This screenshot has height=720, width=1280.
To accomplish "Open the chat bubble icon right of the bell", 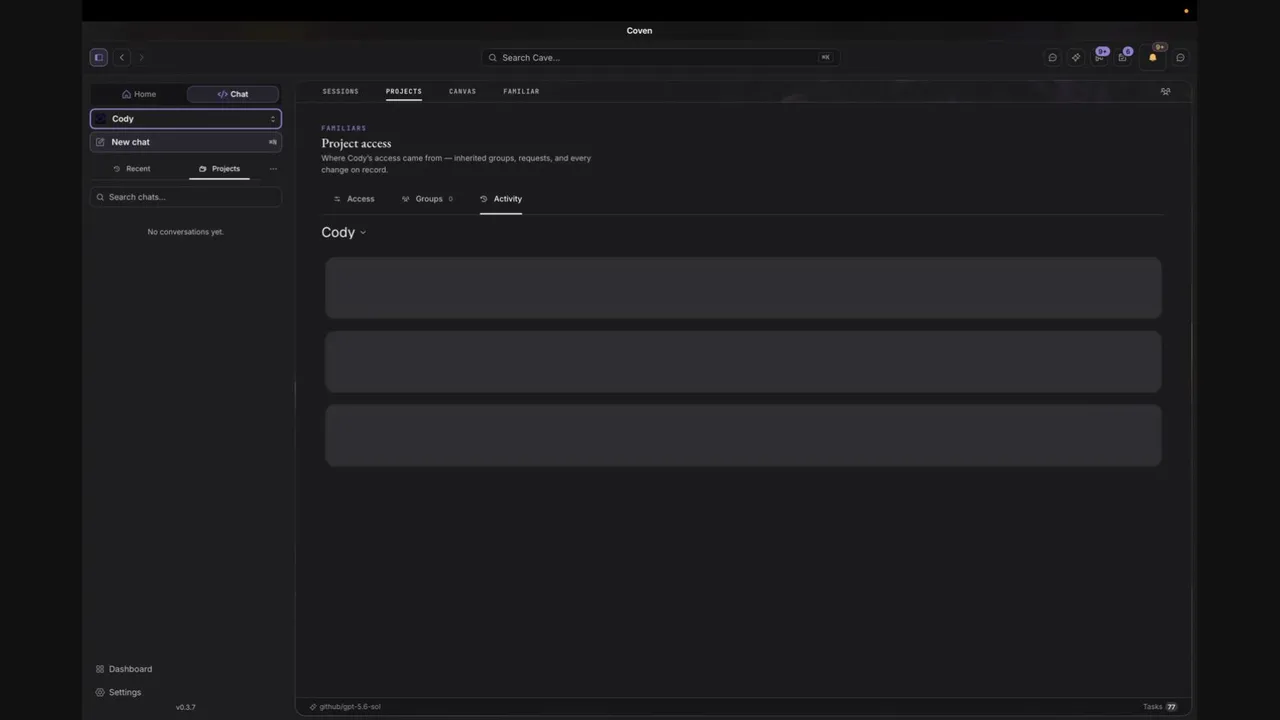I will (1180, 58).
